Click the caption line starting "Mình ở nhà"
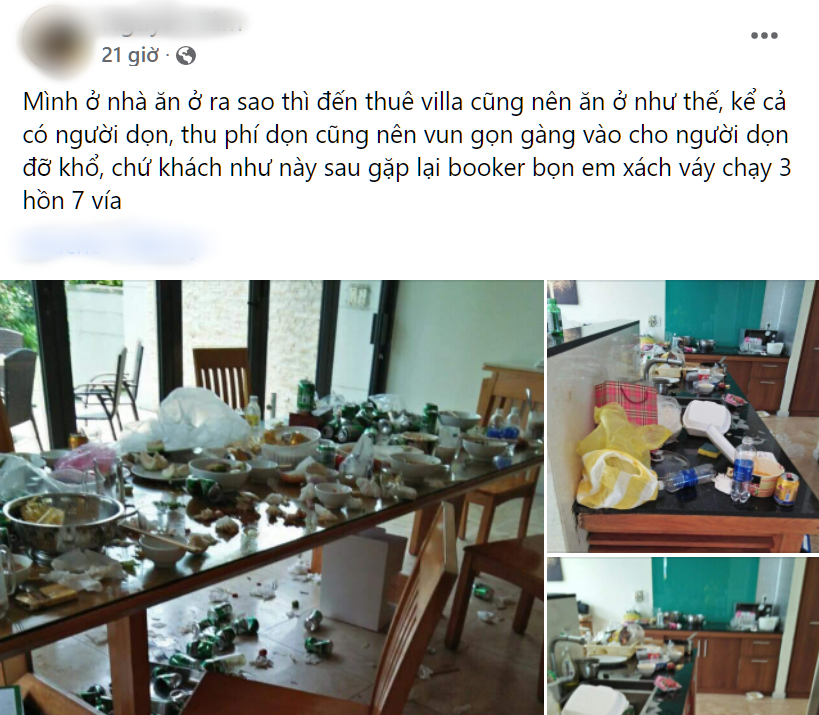This screenshot has width=819, height=715. pyautogui.click(x=404, y=102)
